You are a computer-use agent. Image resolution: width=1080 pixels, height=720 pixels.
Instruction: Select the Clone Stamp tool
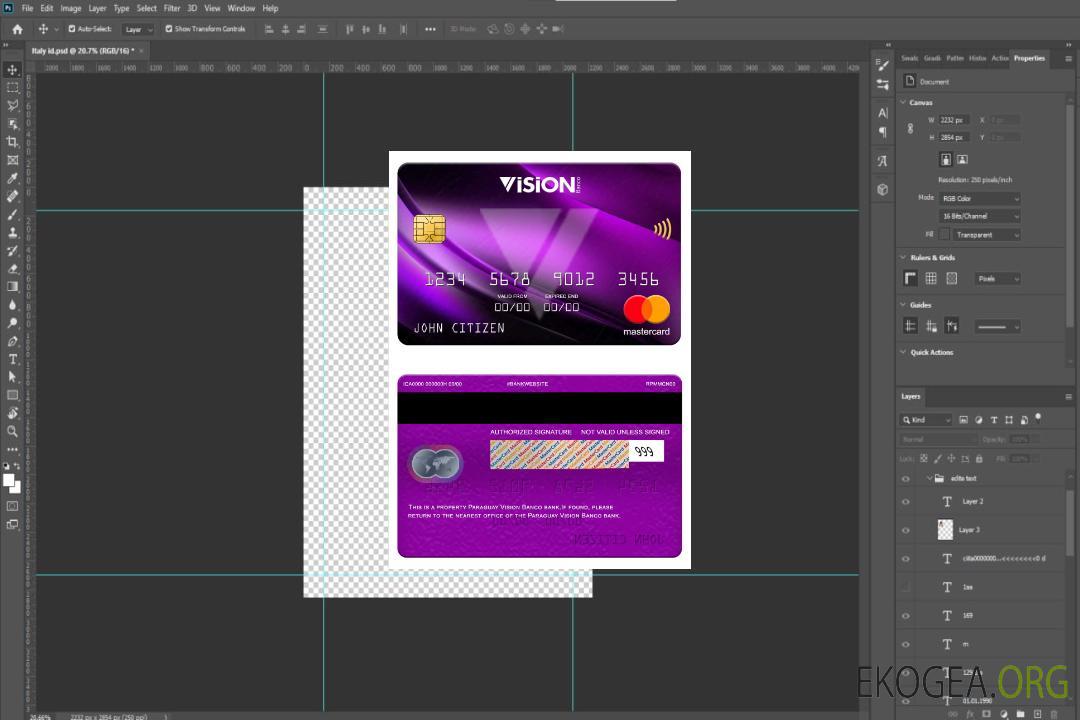pos(12,233)
